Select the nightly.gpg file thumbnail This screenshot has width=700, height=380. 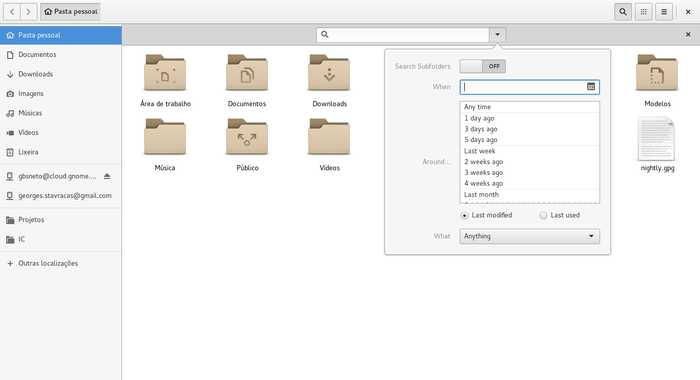click(656, 138)
